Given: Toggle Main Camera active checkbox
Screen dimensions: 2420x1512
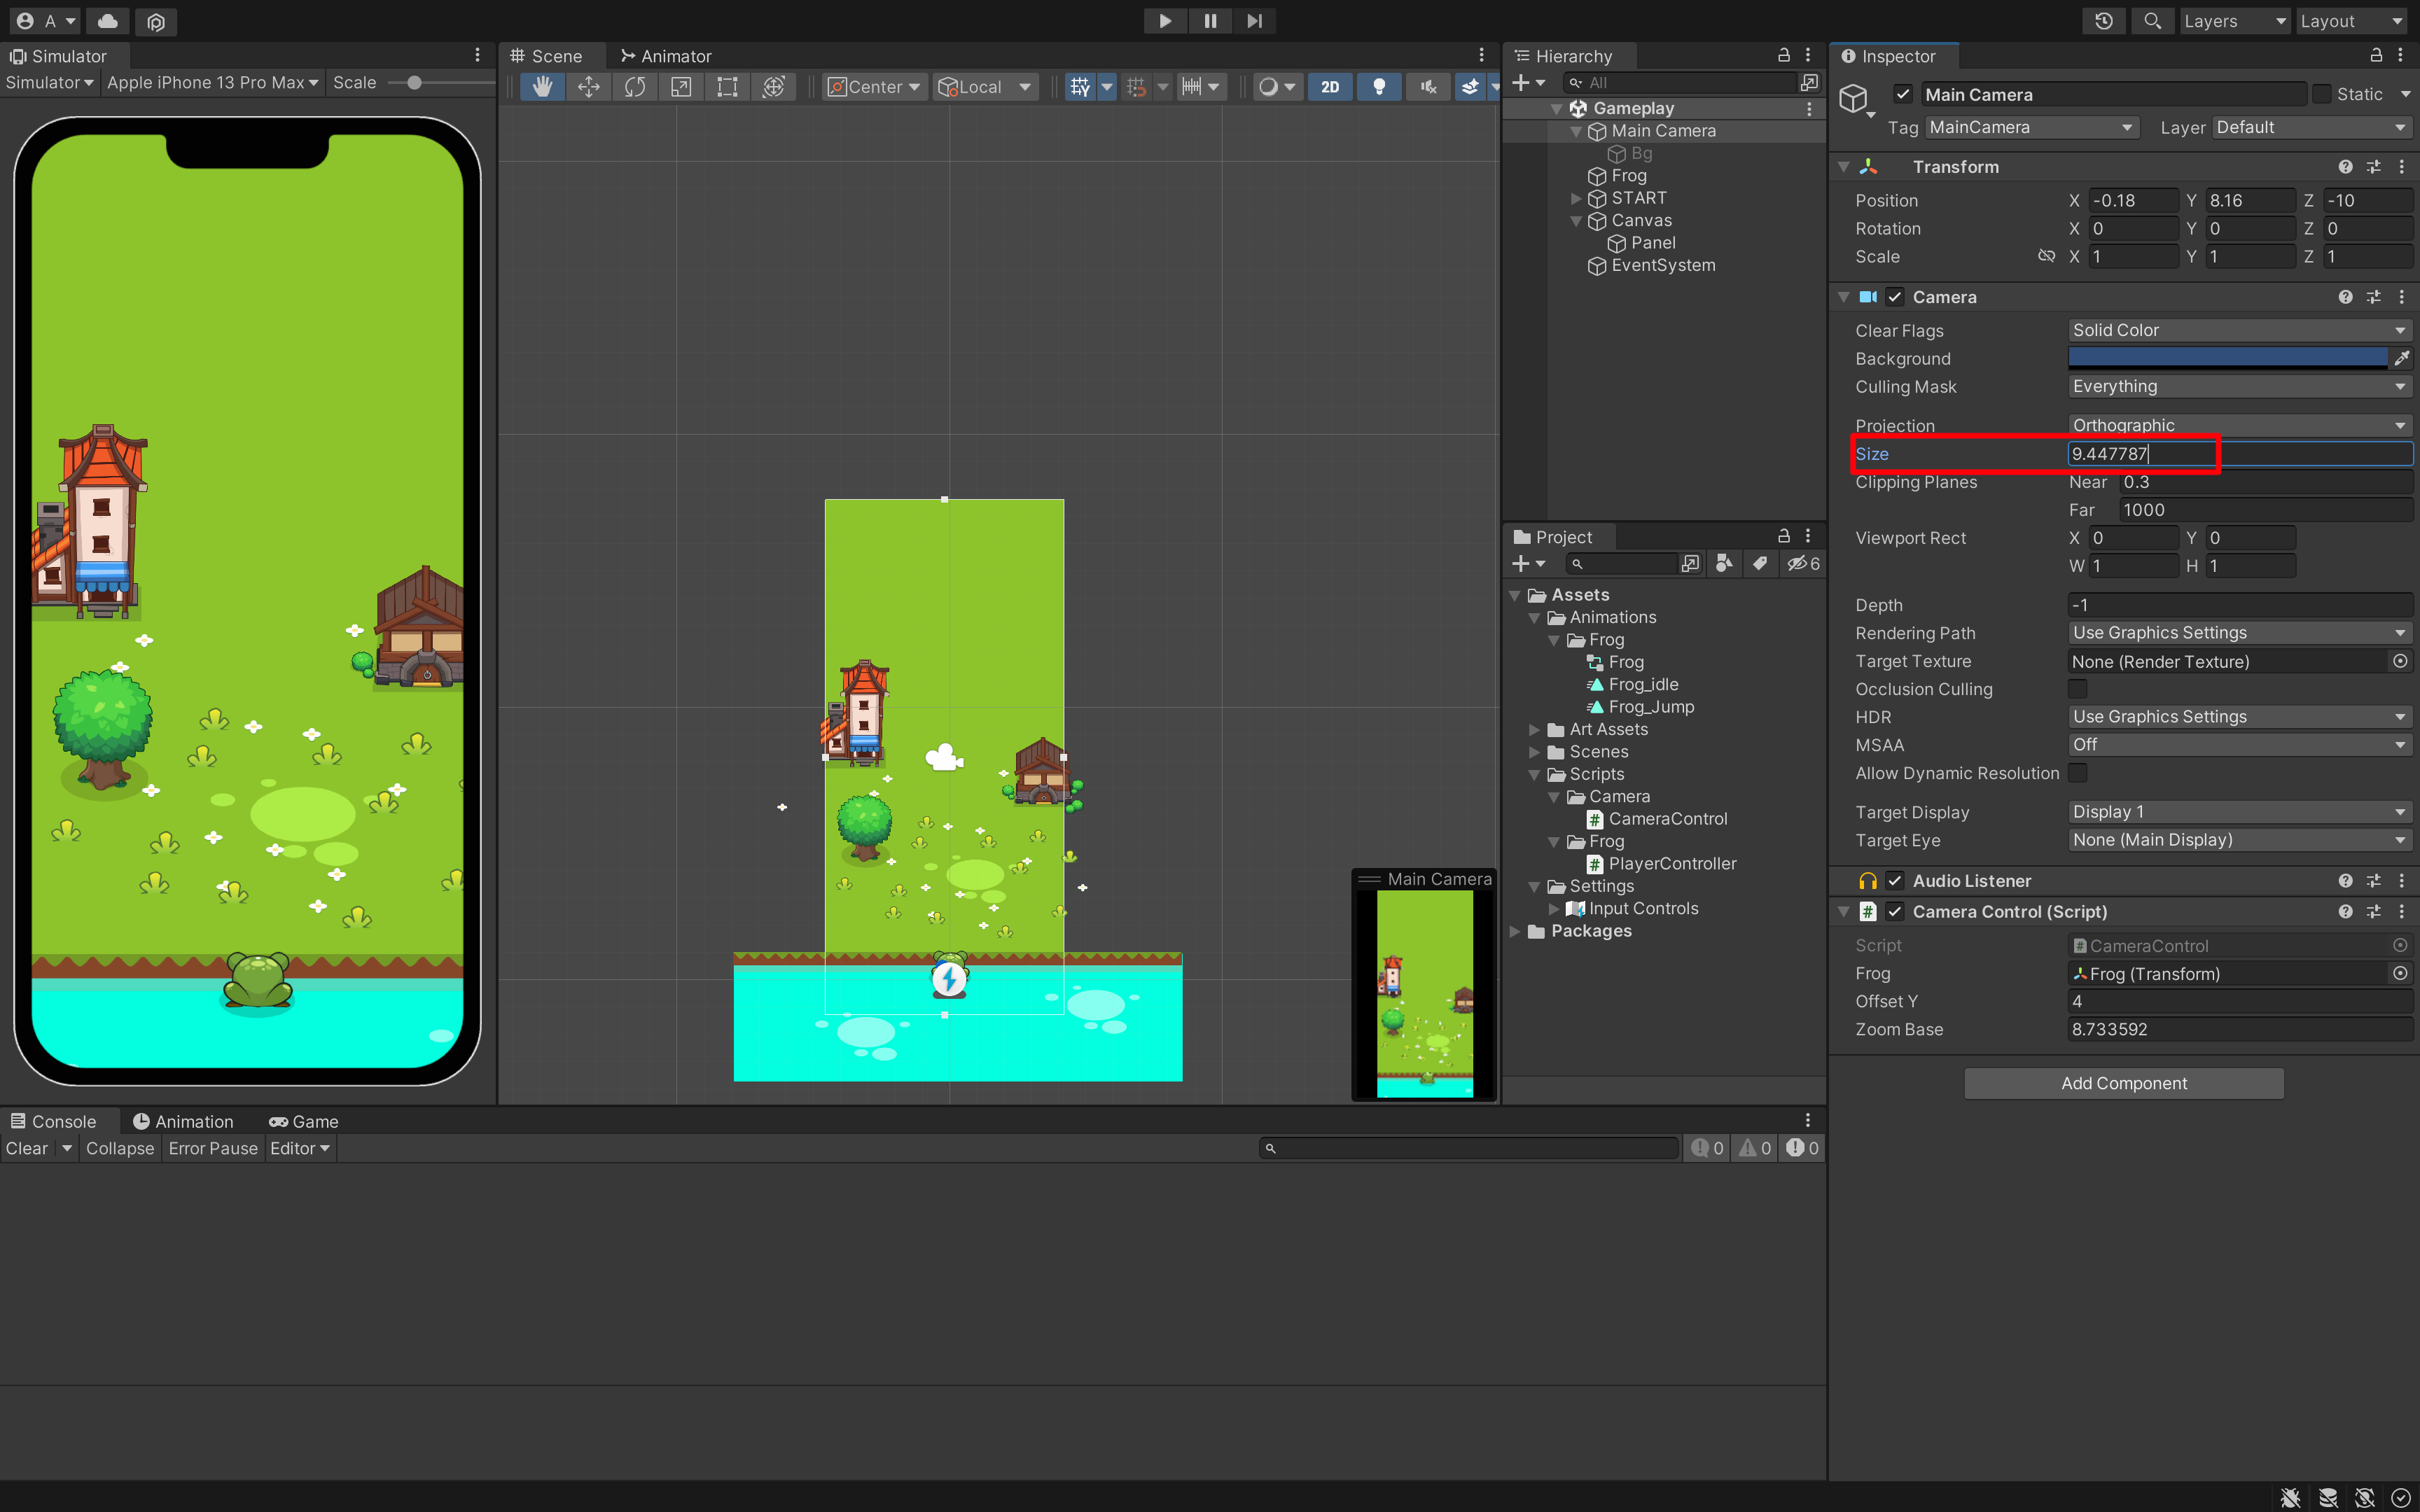Looking at the screenshot, I should click(x=1902, y=94).
